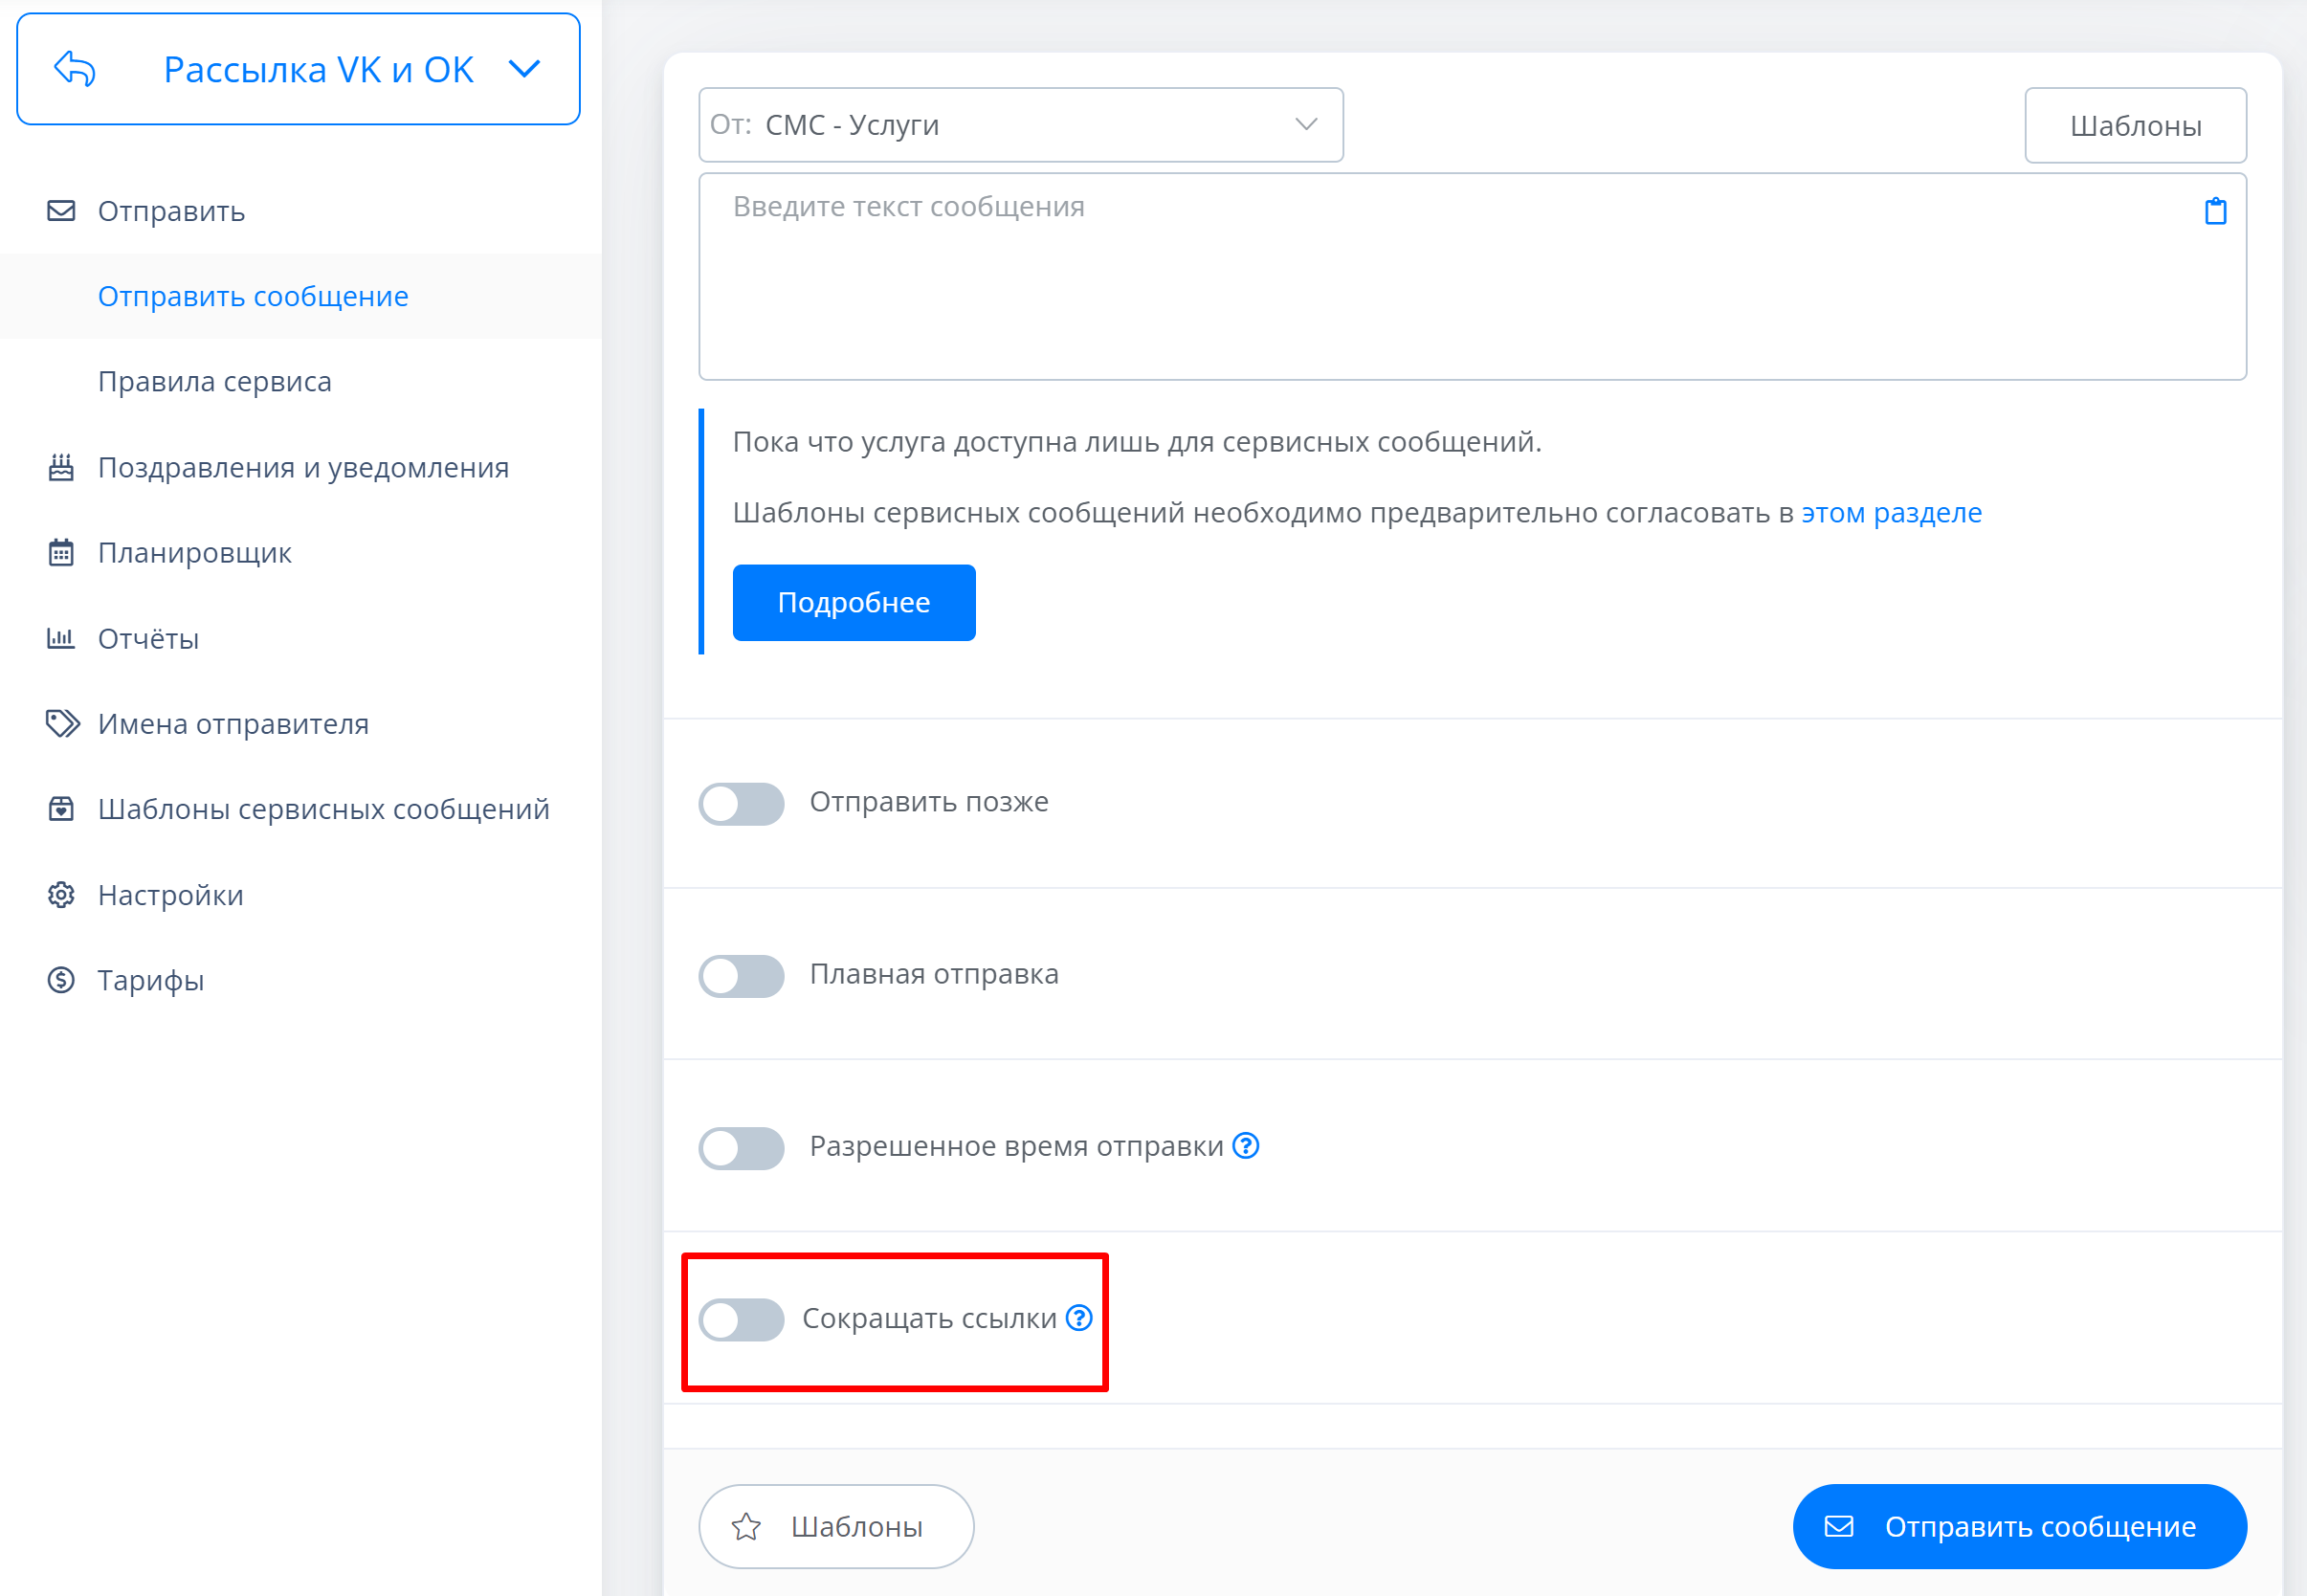Click the dollar icon for Тарифы

(x=61, y=980)
